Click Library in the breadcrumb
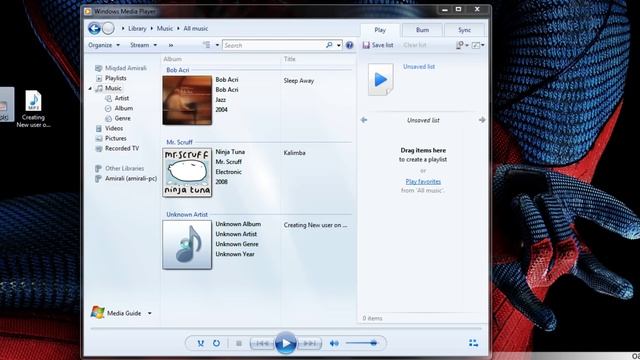This screenshot has height=360, width=640. coord(137,29)
